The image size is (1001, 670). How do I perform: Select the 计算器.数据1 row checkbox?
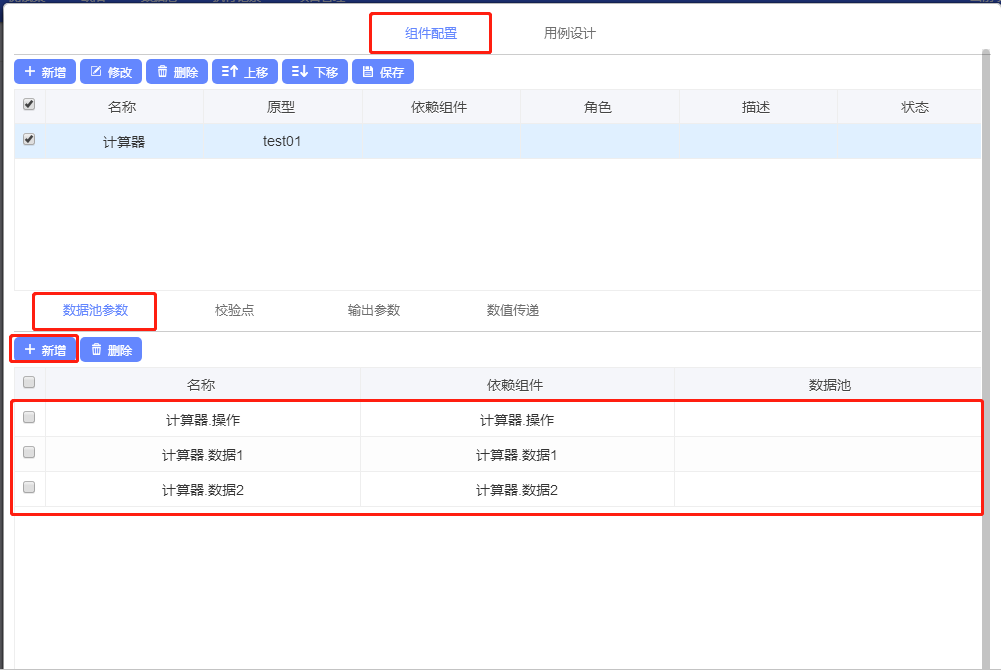tap(29, 453)
